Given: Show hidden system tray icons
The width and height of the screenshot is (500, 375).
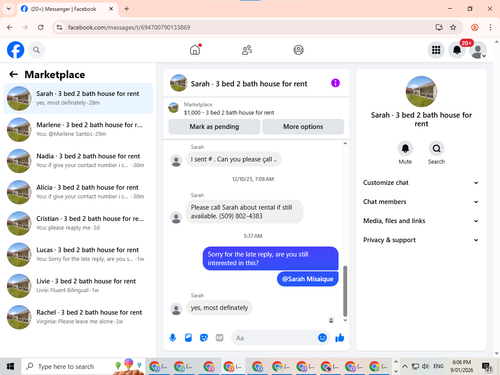Looking at the screenshot, I should [405, 366].
